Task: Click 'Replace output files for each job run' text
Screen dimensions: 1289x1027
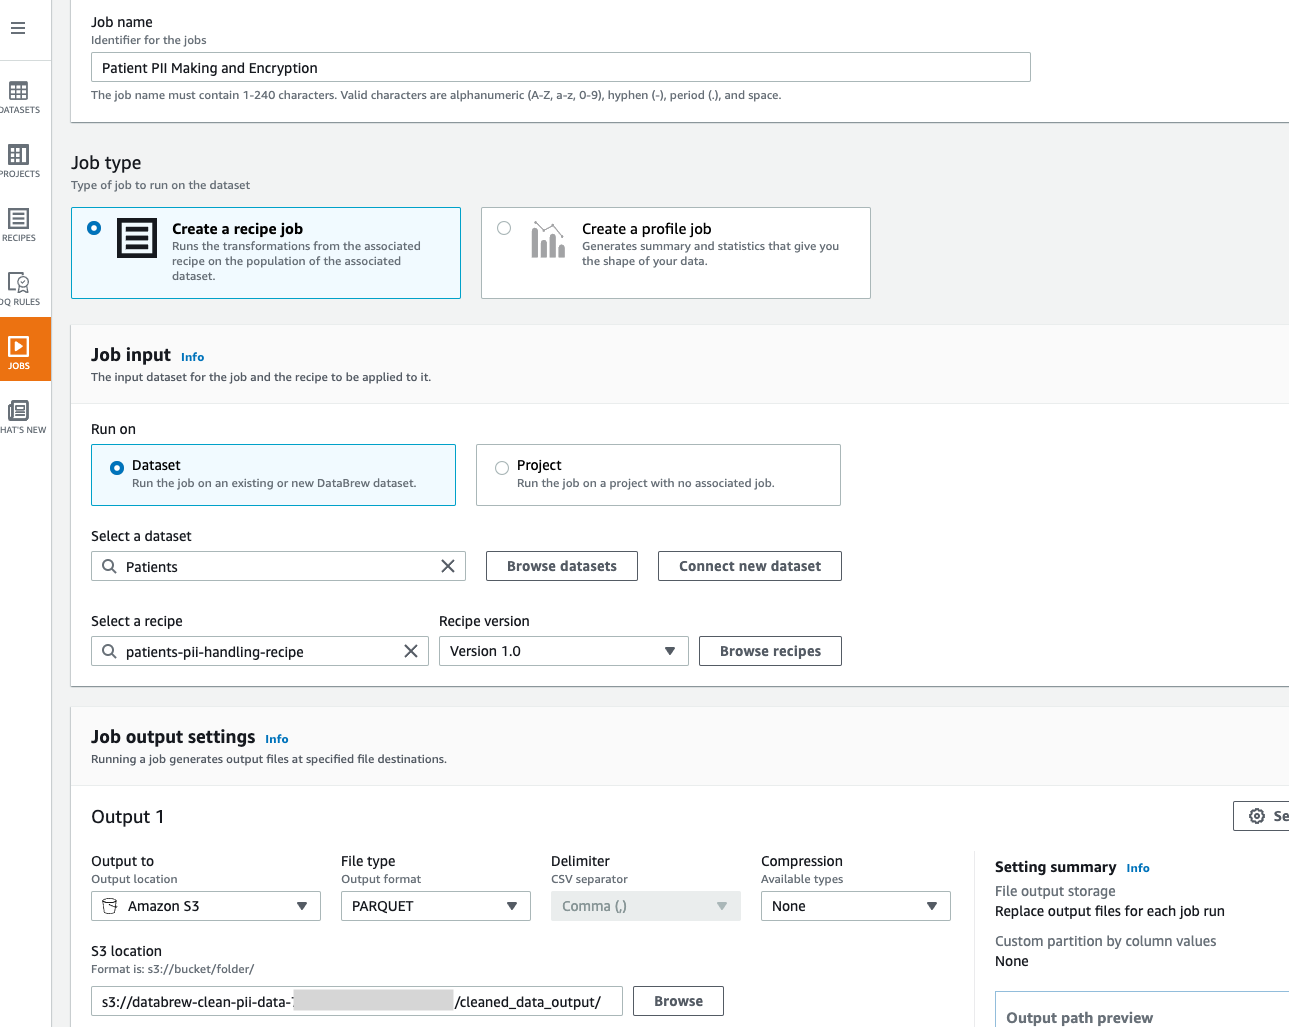Action: click(x=1110, y=911)
